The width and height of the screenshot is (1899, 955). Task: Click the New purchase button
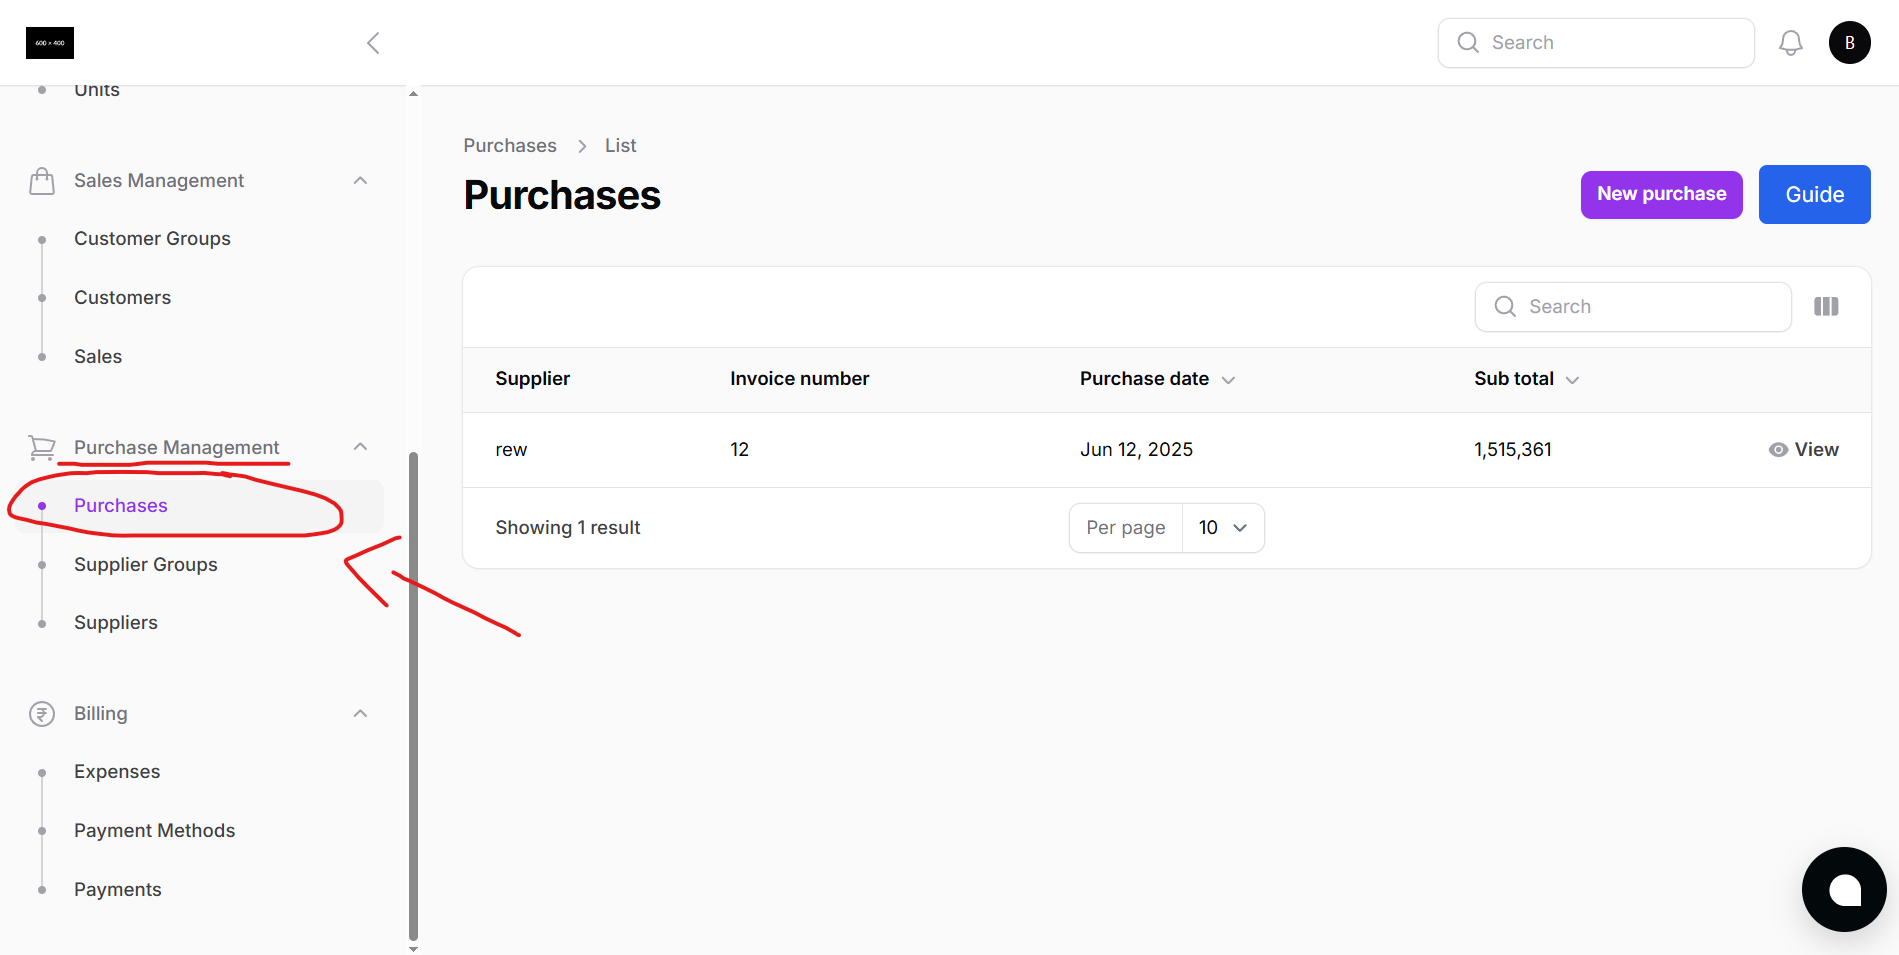(x=1661, y=194)
